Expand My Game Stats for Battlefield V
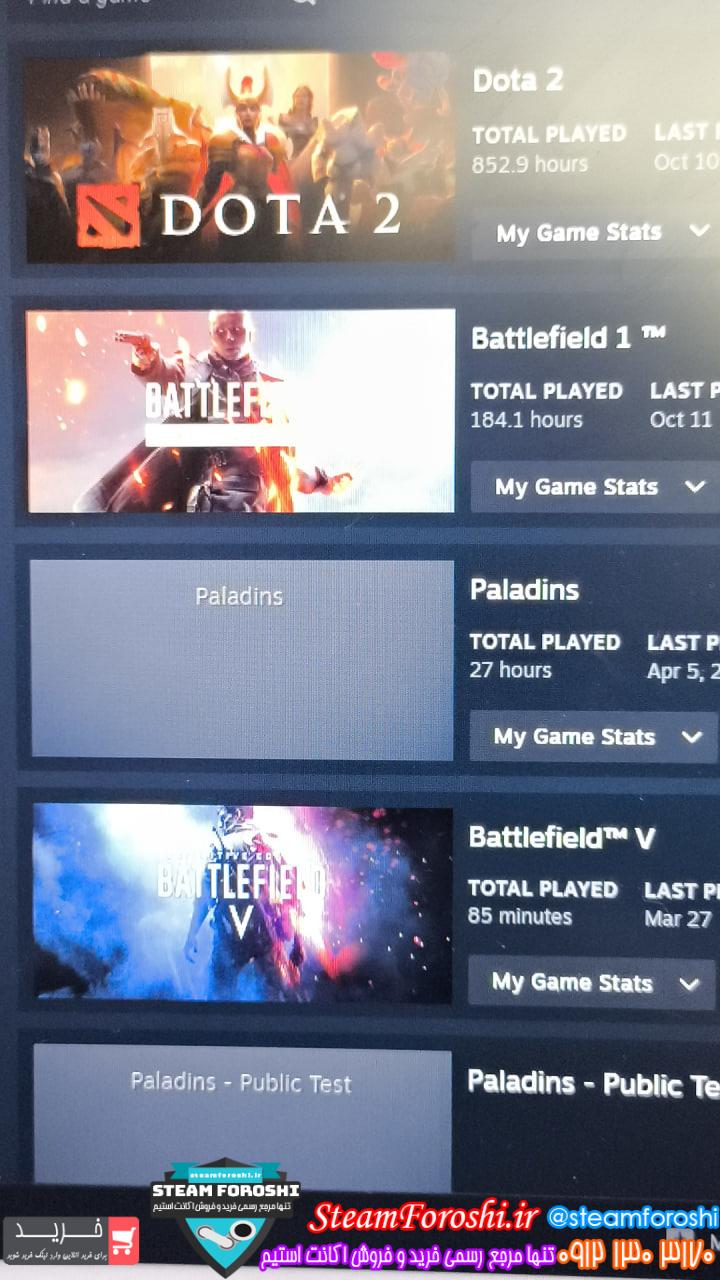This screenshot has height=1280, width=720. (592, 983)
